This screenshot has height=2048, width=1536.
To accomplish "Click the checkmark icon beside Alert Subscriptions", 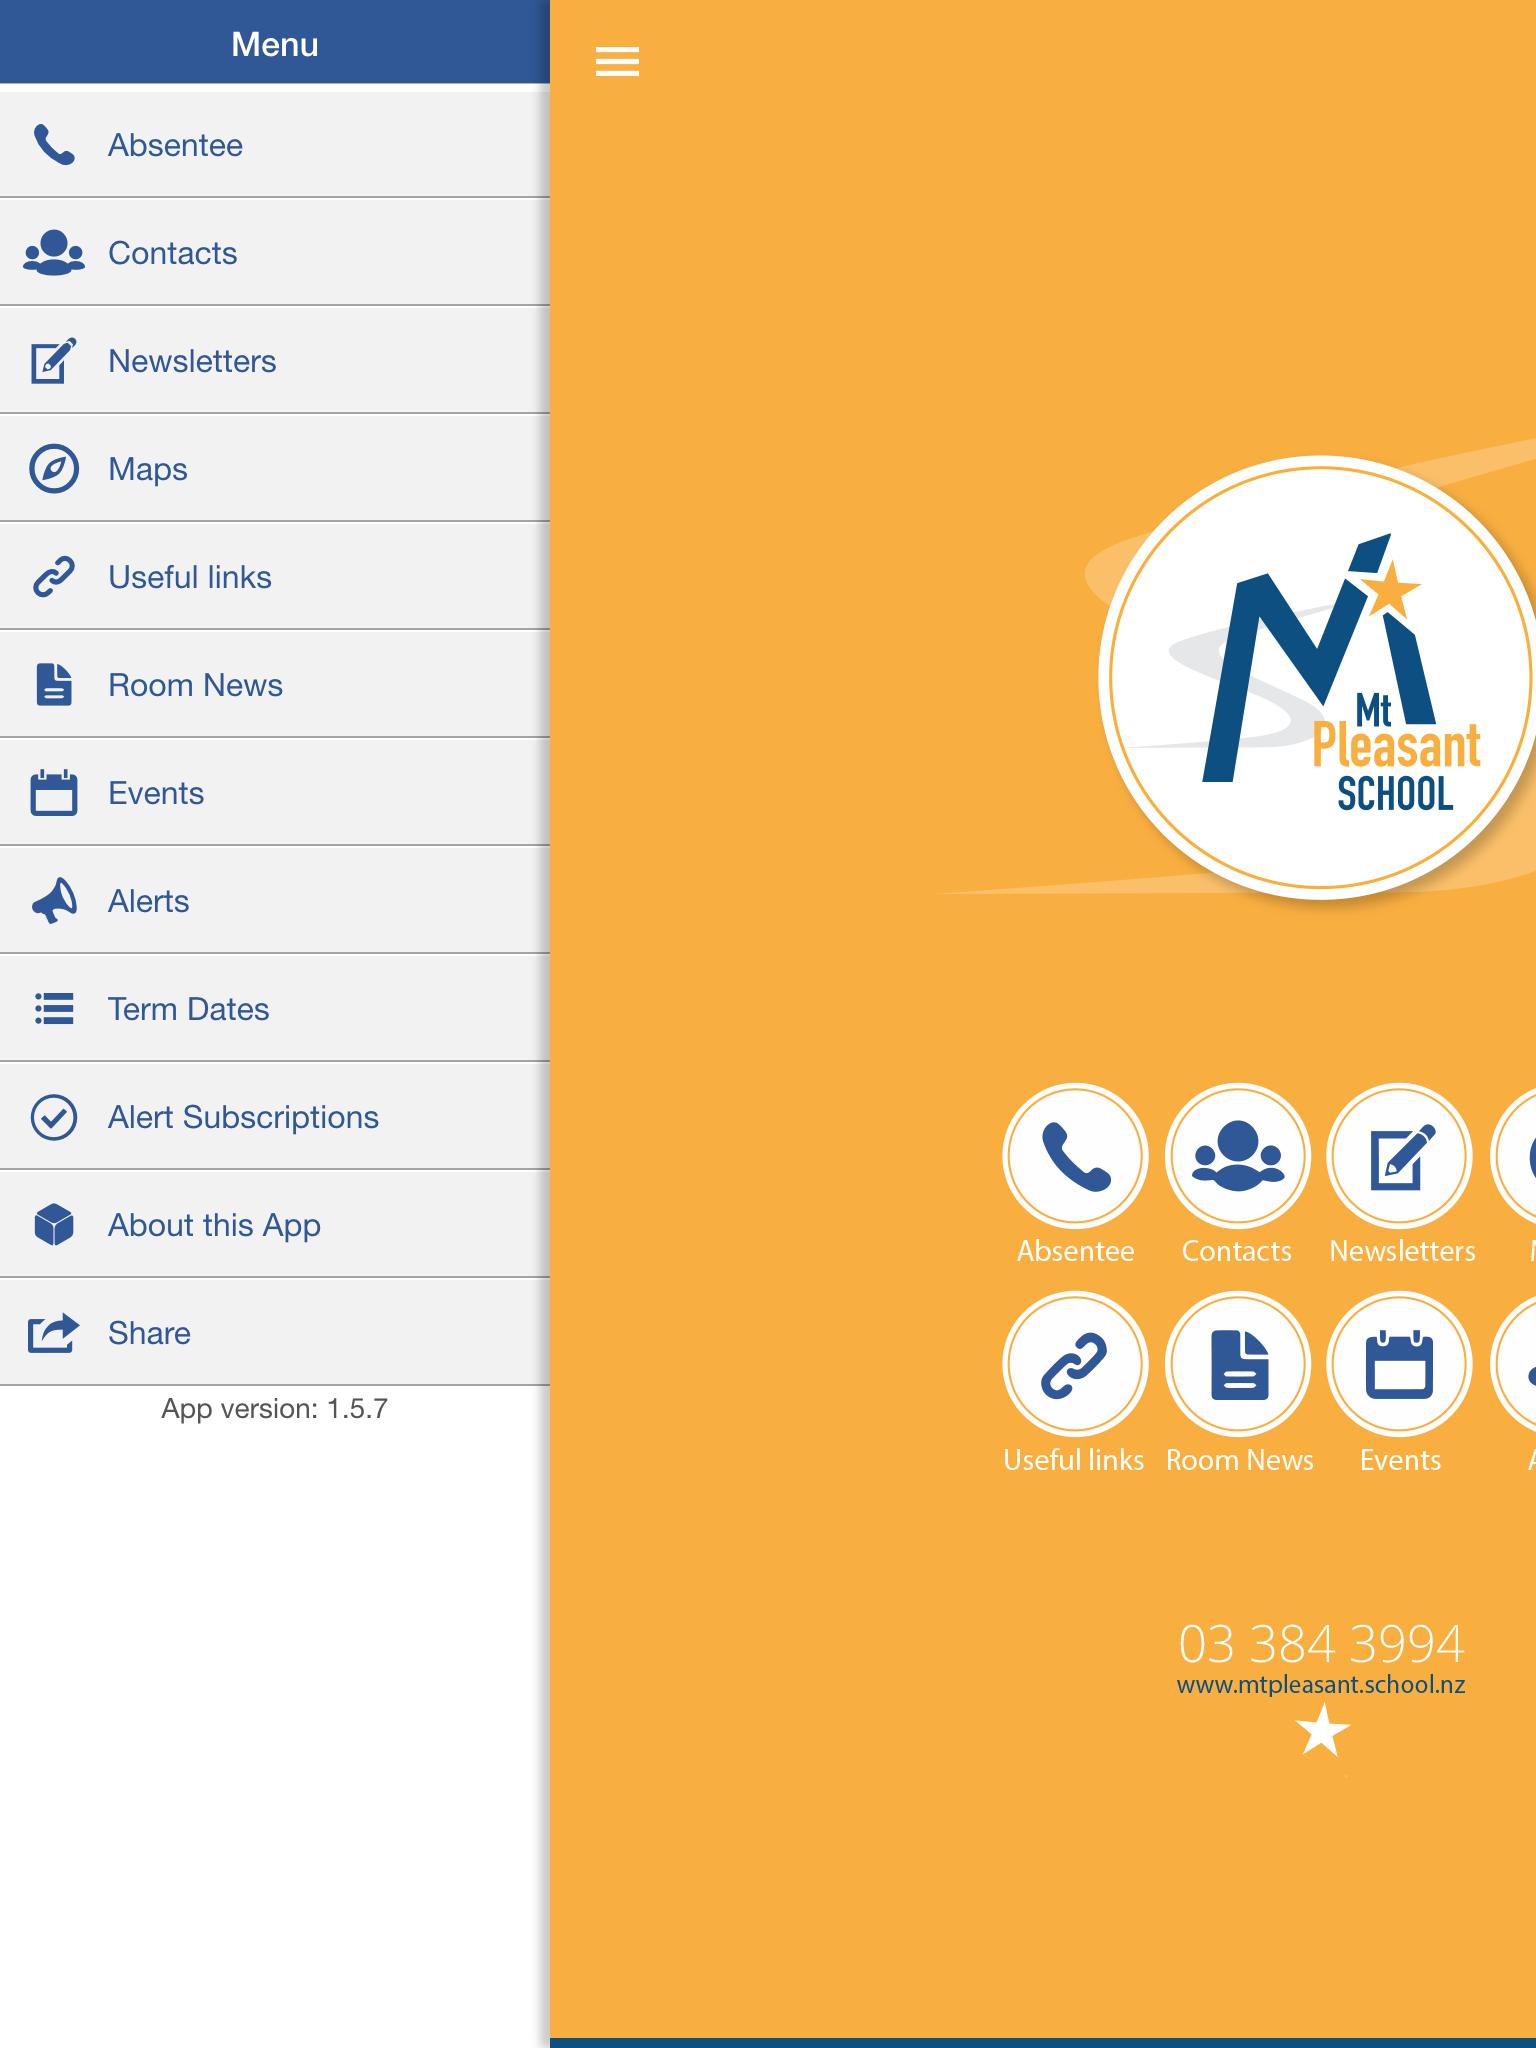I will click(x=54, y=1117).
